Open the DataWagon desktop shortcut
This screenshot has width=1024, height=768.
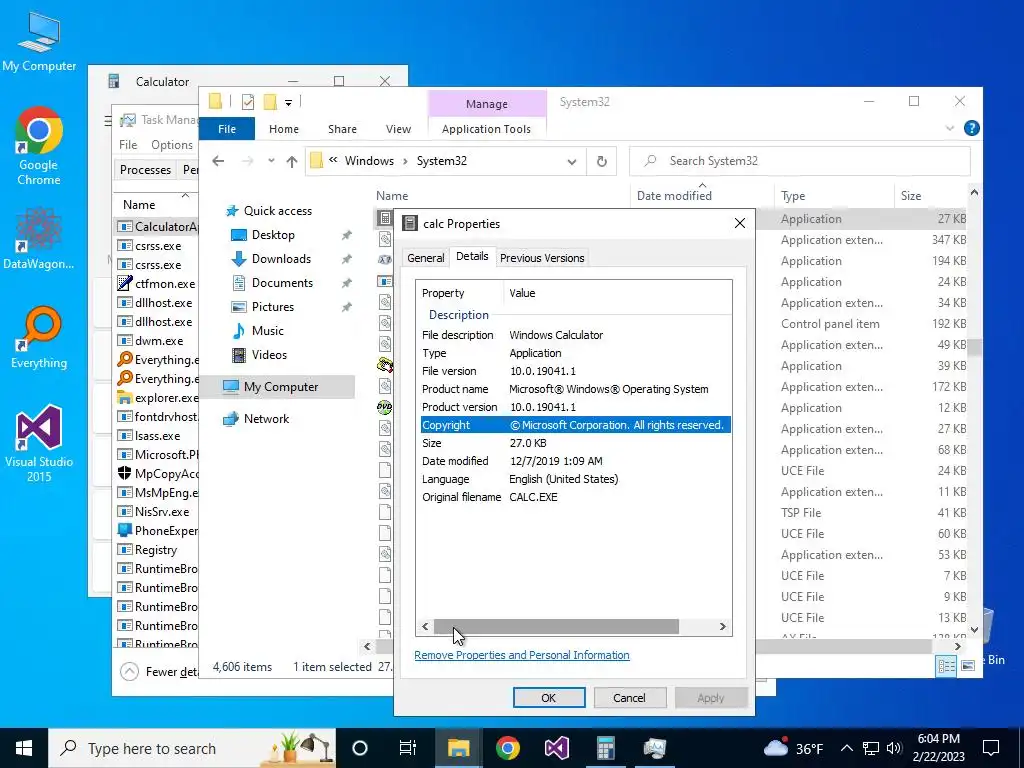39,236
